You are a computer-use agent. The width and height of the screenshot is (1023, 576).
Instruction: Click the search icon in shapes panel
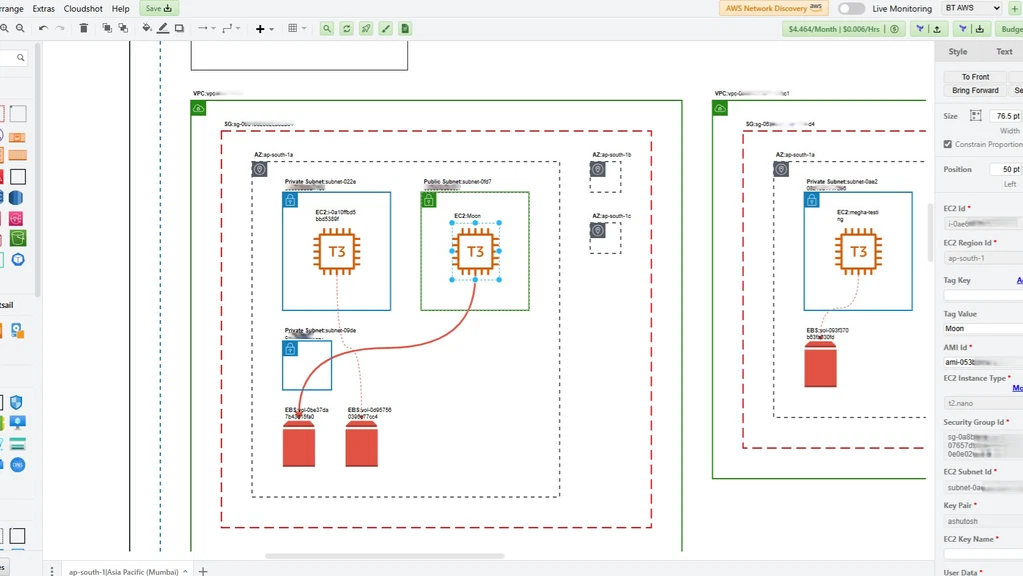tap(20, 57)
